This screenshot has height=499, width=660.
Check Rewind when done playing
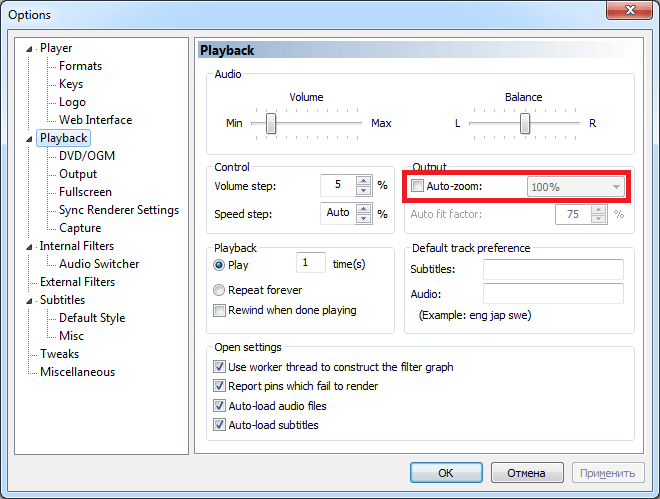[x=220, y=310]
